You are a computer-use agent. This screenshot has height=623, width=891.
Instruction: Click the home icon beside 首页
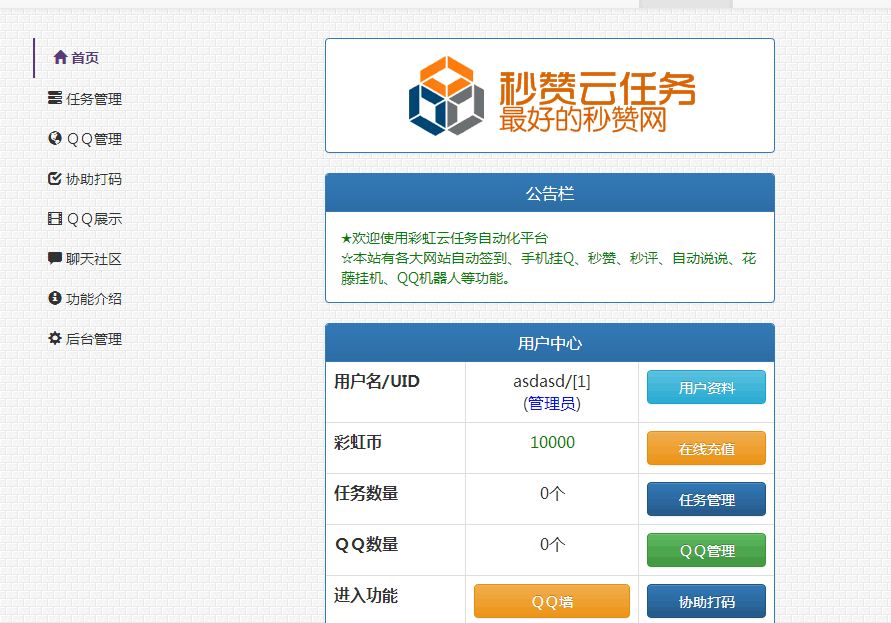pos(60,57)
